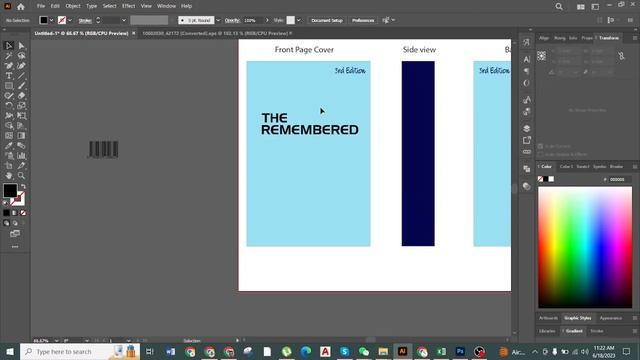Open Photoshop from the taskbar
This screenshot has width=640, height=360.
(460, 351)
